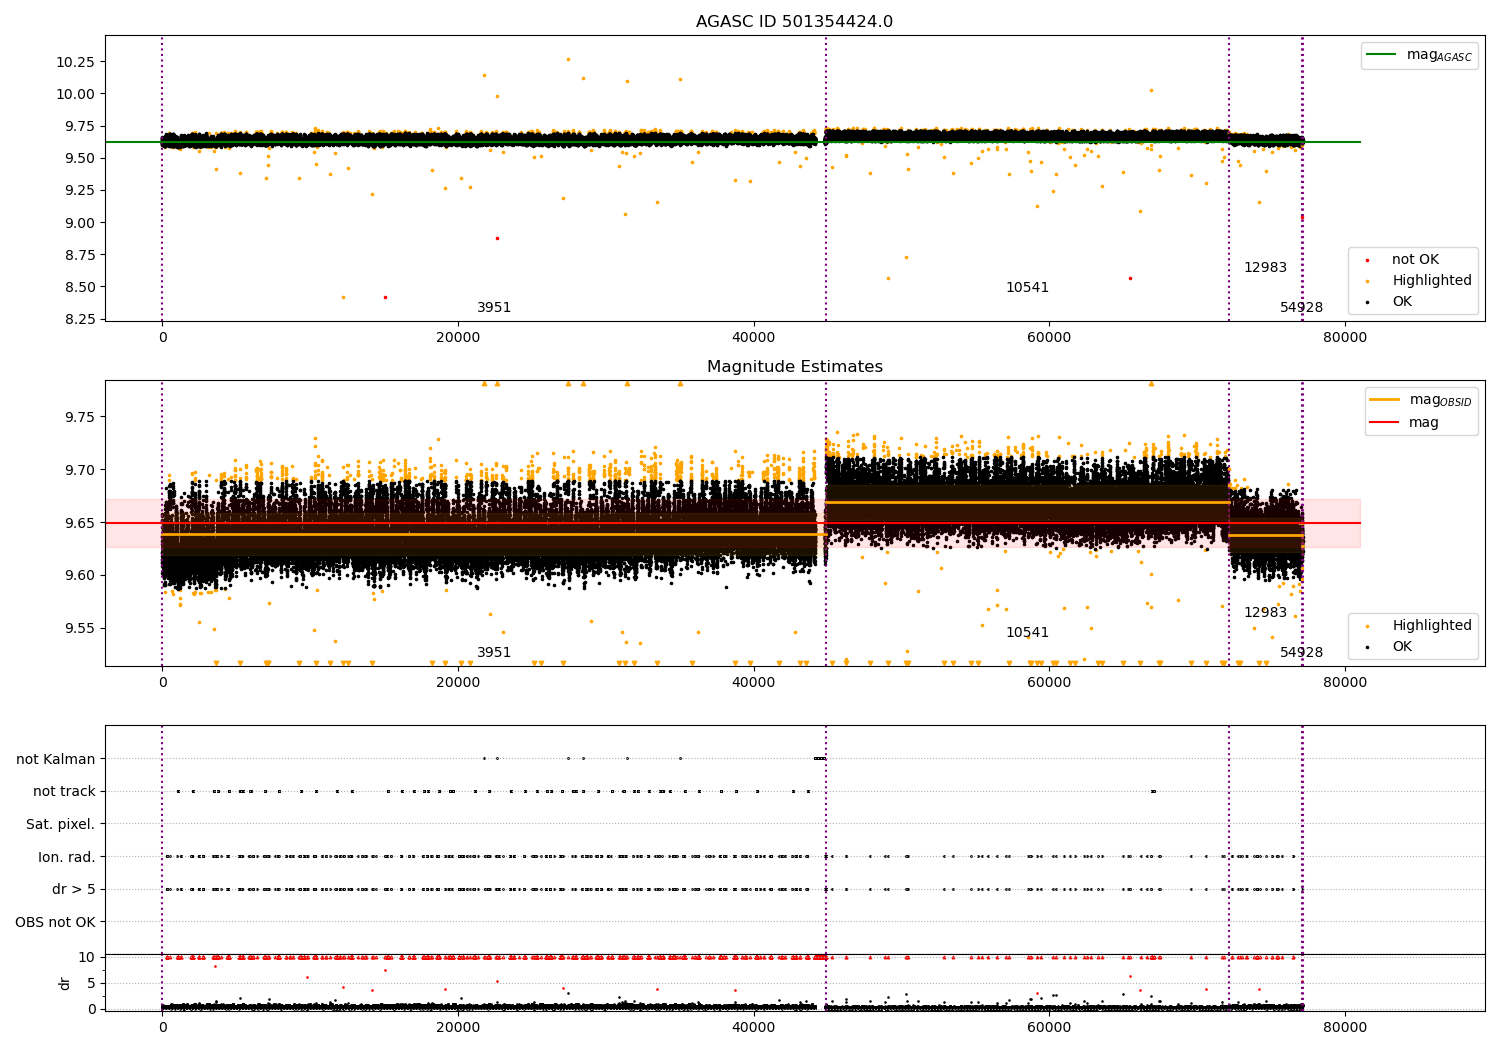Click the dr axis tick label '5'
This screenshot has width=1500, height=1050.
[x=92, y=983]
